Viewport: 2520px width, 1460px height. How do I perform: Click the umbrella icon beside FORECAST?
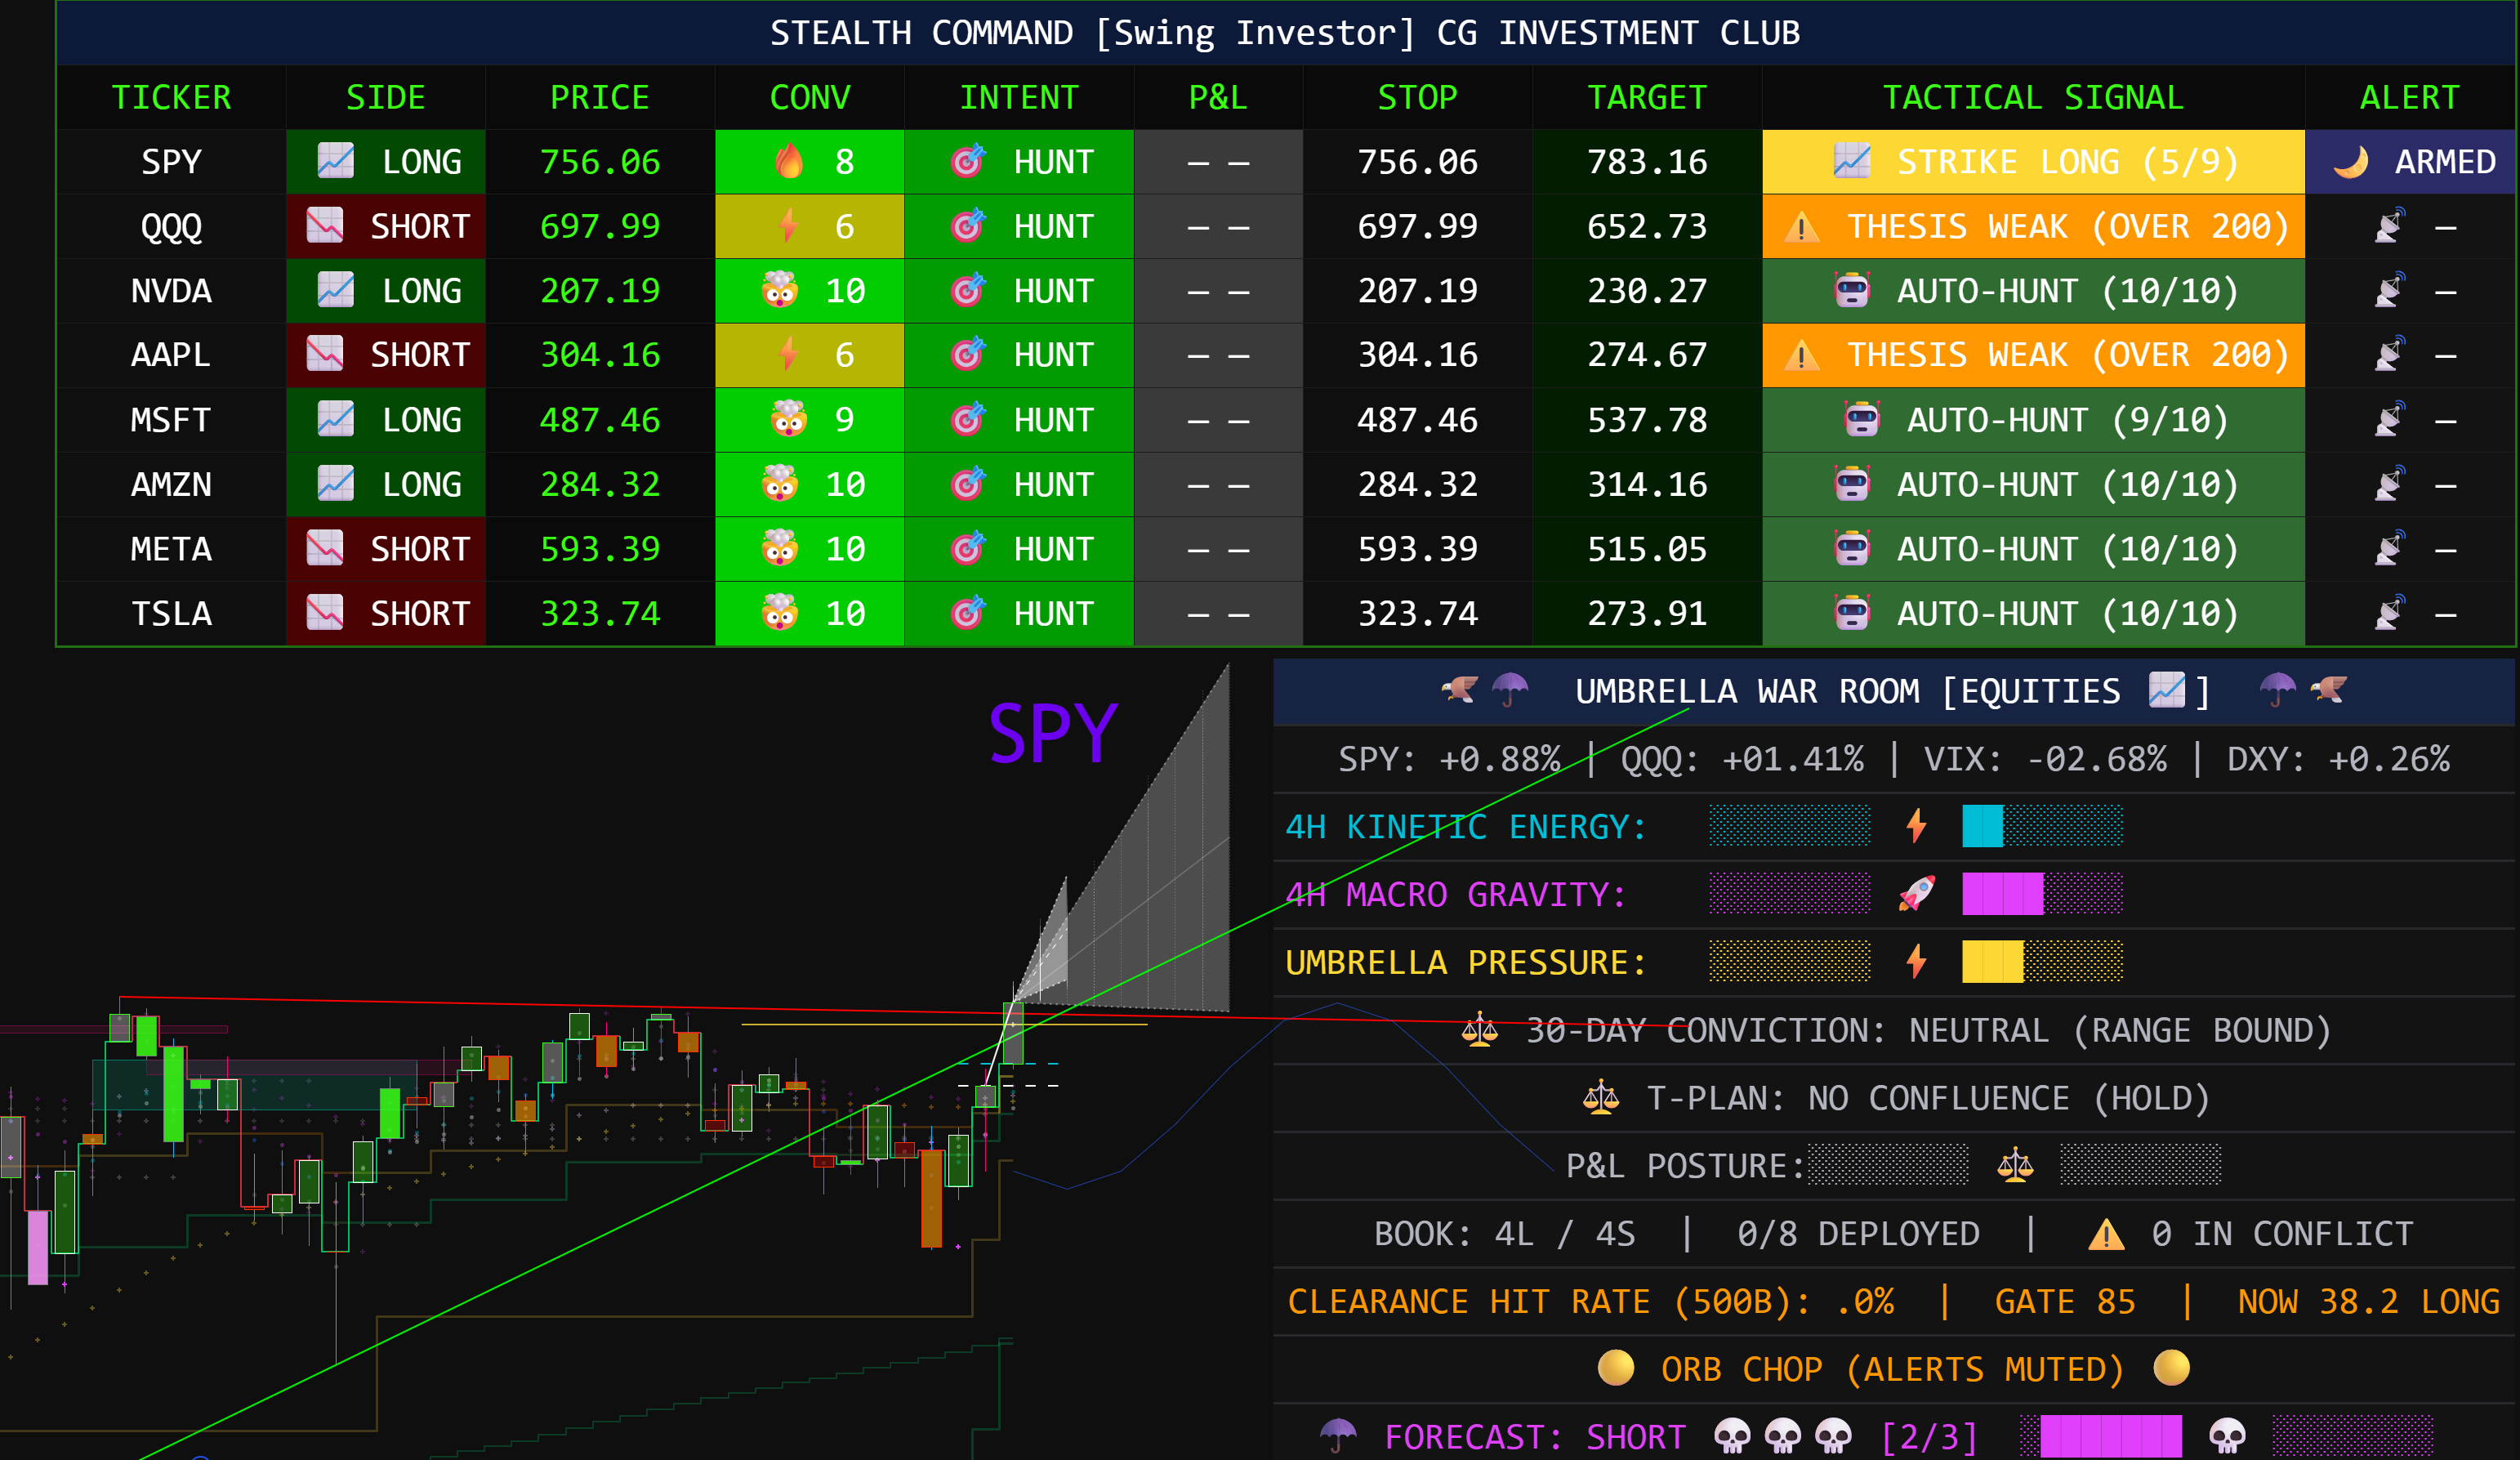[x=1338, y=1435]
